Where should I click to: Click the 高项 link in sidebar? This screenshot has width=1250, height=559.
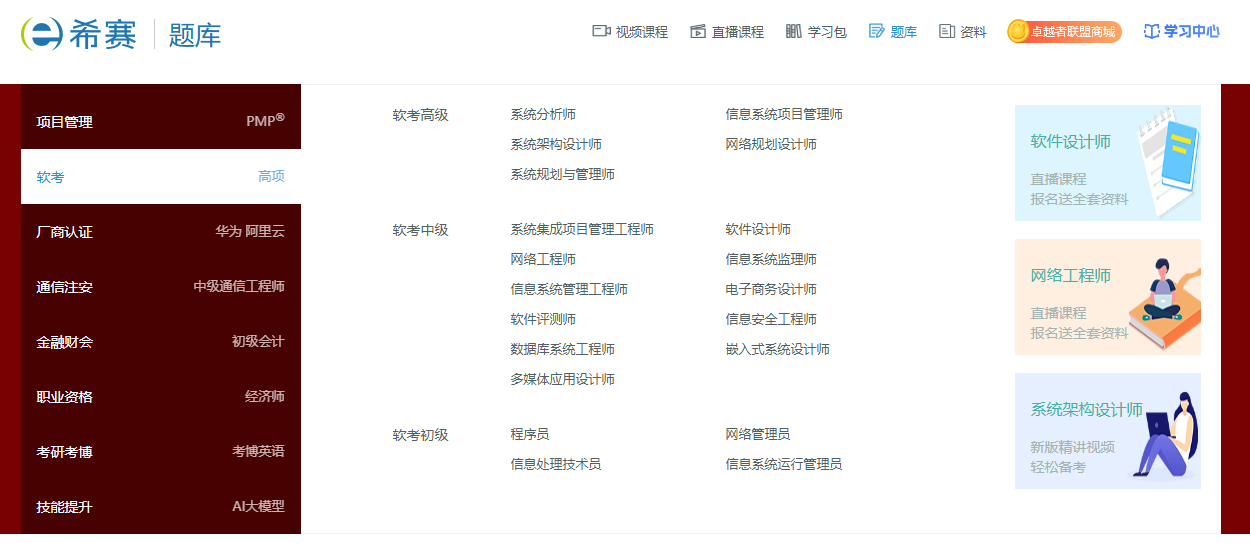[271, 177]
